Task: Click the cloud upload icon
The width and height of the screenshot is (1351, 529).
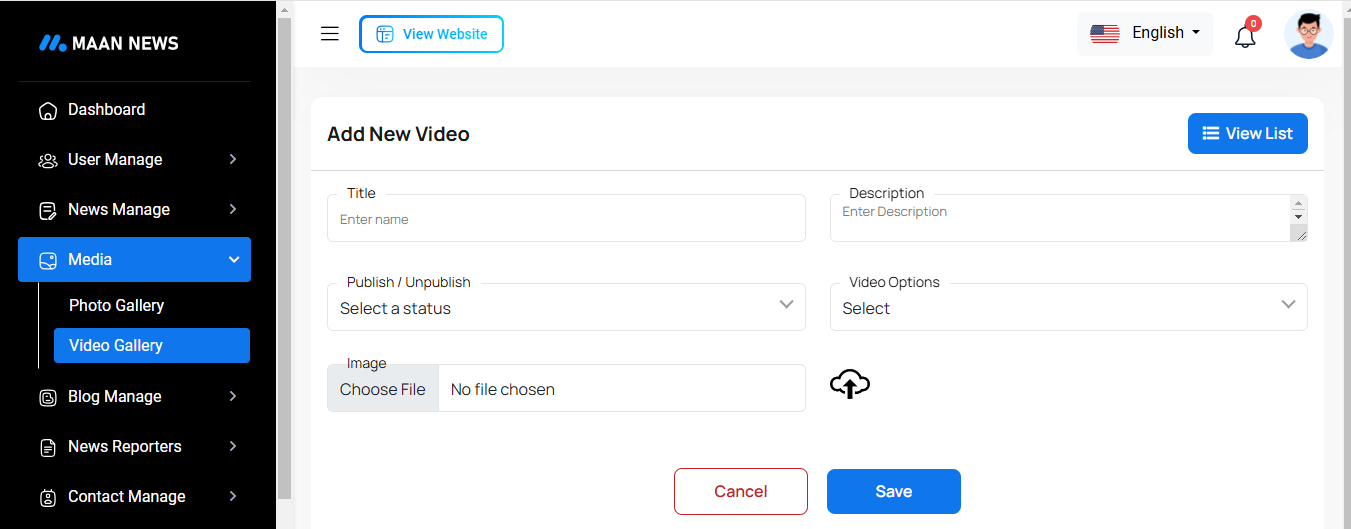Action: [x=850, y=384]
